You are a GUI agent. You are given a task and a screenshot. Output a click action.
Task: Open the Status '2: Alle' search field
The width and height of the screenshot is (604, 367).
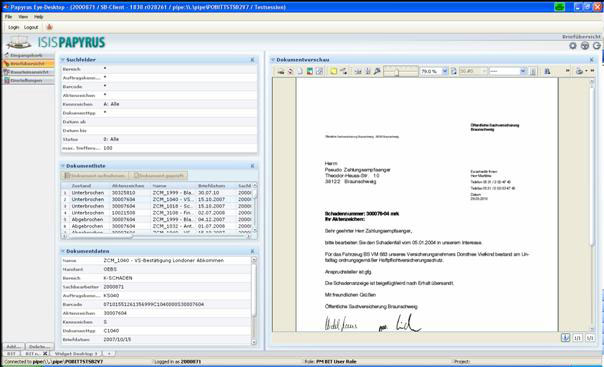click(179, 139)
